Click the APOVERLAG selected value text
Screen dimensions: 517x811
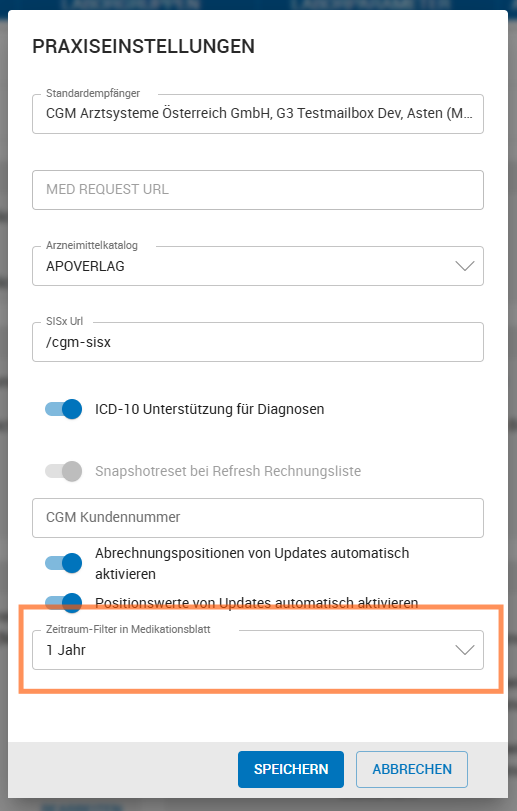click(85, 266)
